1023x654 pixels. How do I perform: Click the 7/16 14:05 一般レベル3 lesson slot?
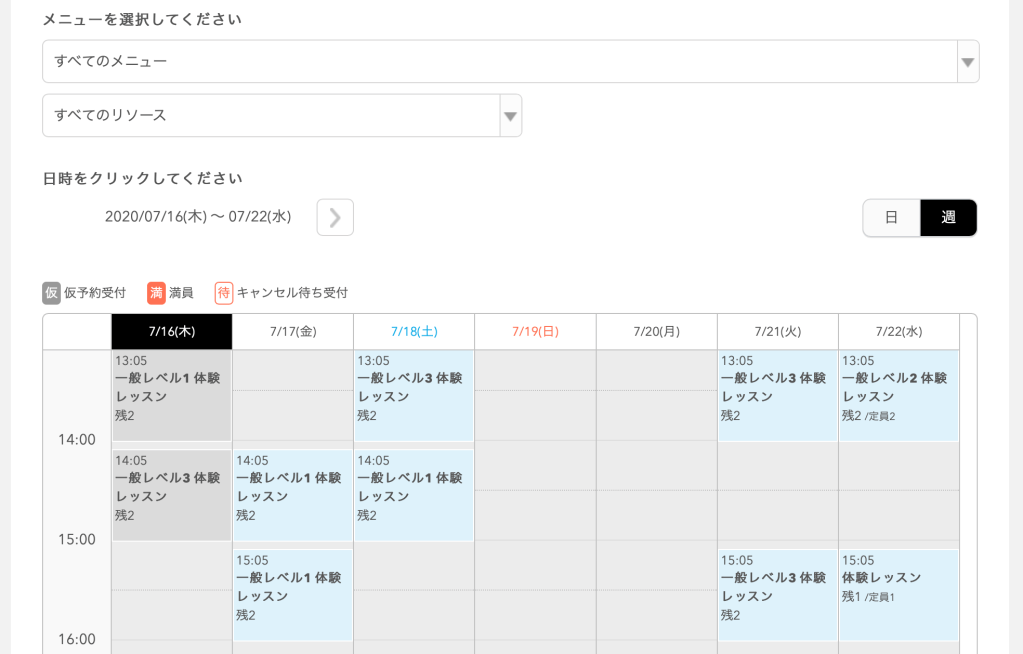coord(172,495)
